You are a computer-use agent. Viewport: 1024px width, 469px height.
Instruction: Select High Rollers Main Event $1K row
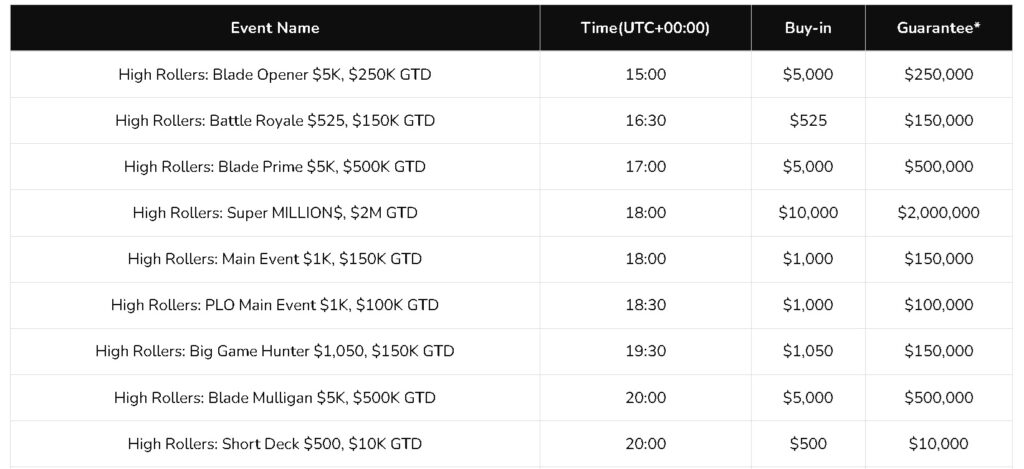click(275, 259)
